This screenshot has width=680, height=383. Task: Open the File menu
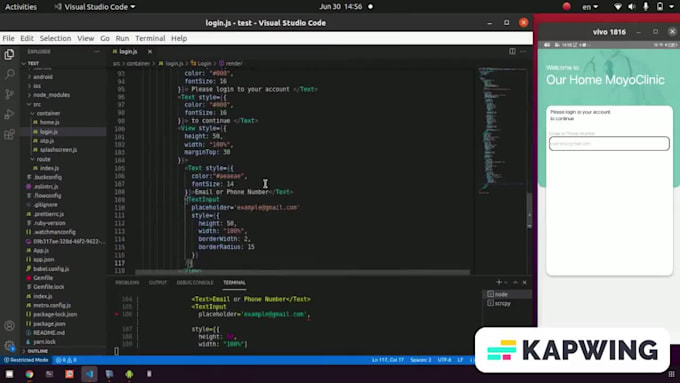click(x=8, y=38)
